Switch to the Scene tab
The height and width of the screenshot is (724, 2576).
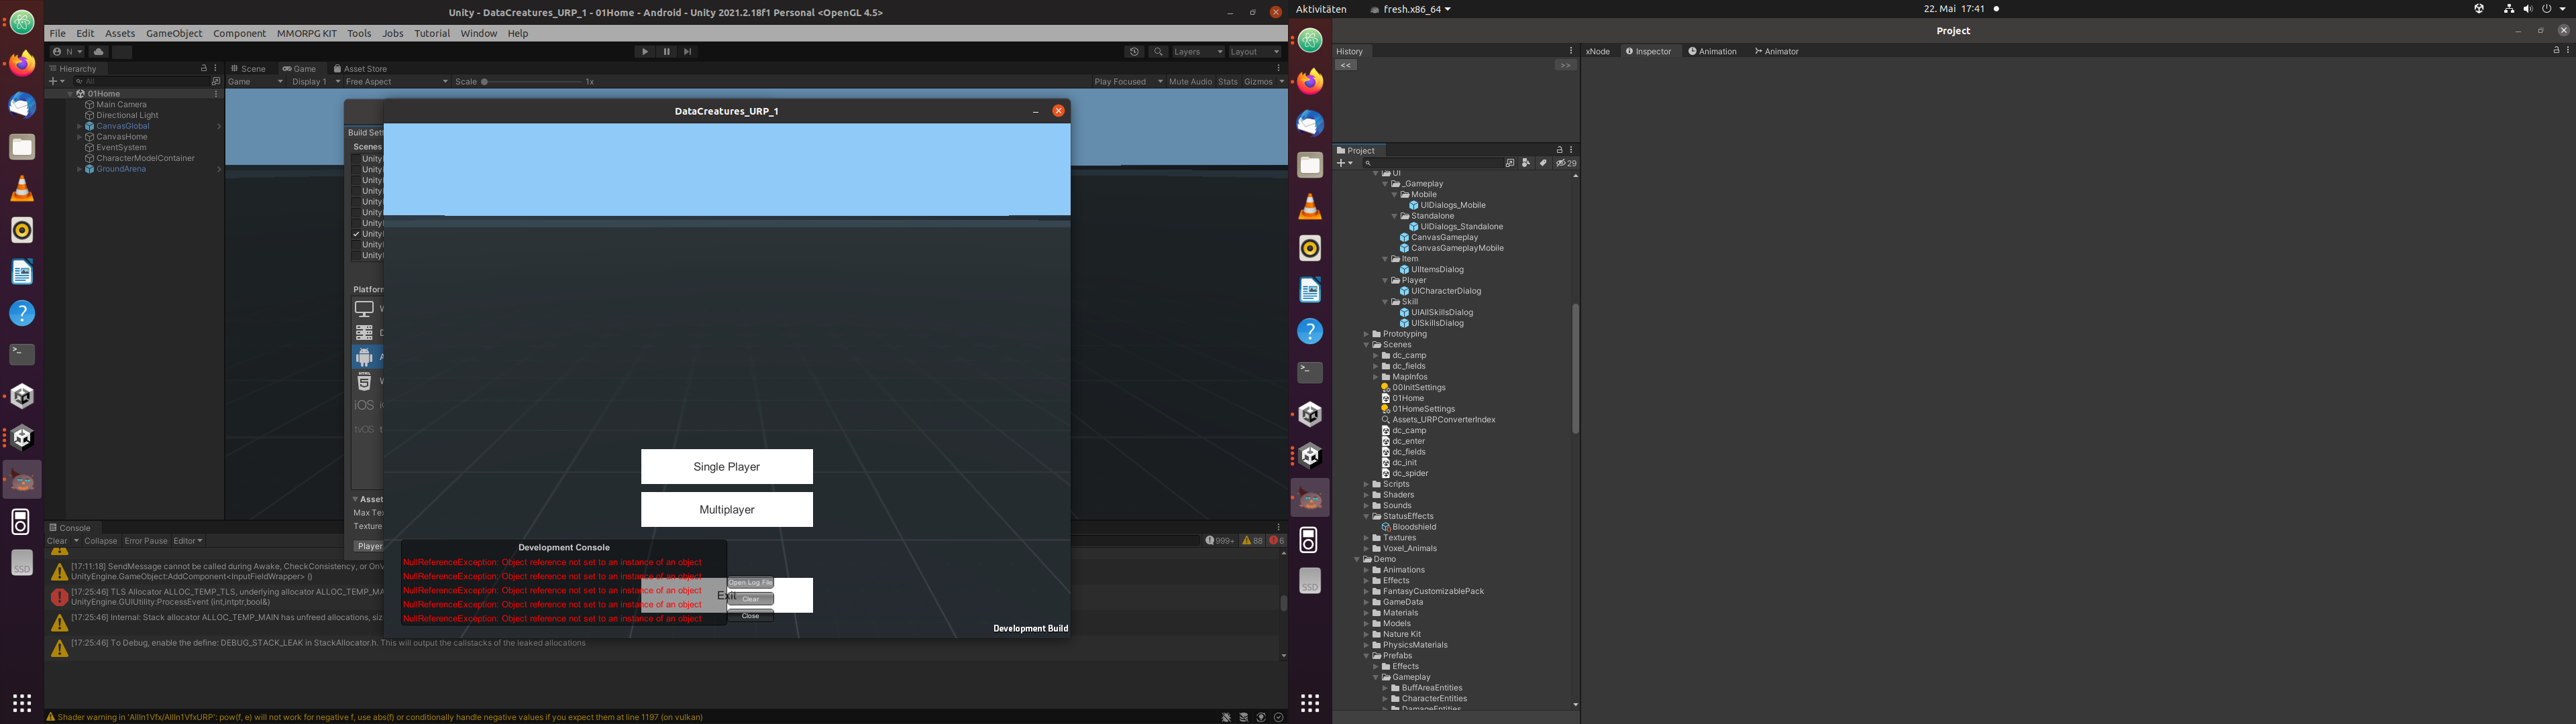(248, 69)
